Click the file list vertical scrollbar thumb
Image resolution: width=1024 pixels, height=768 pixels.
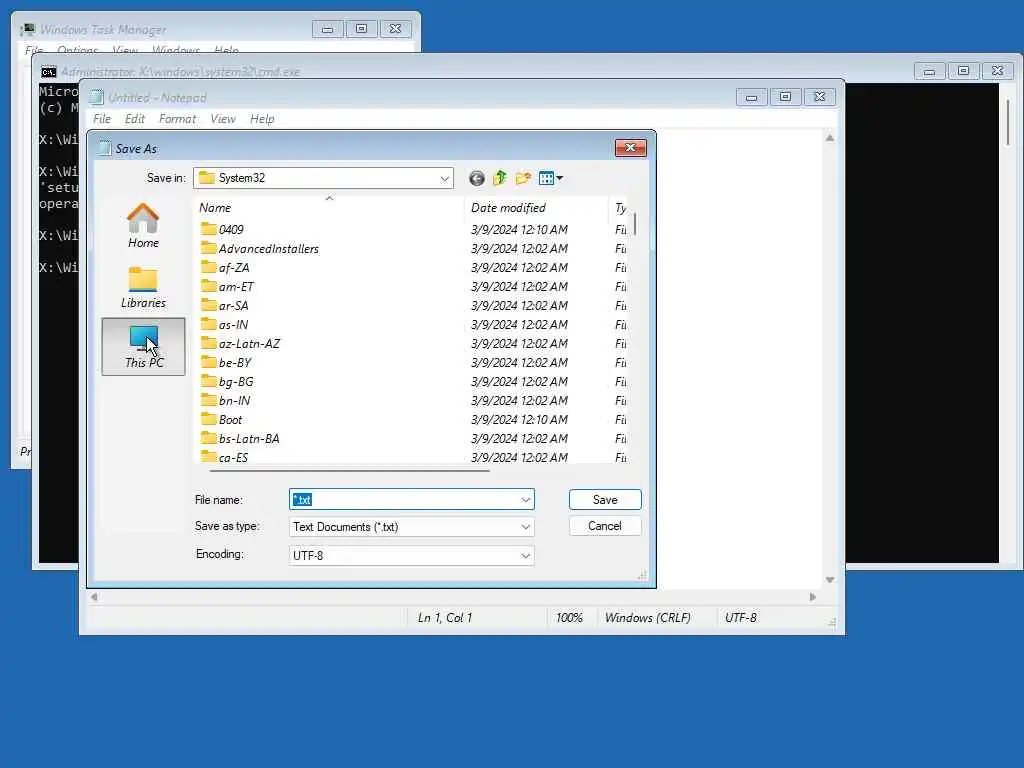[x=635, y=224]
